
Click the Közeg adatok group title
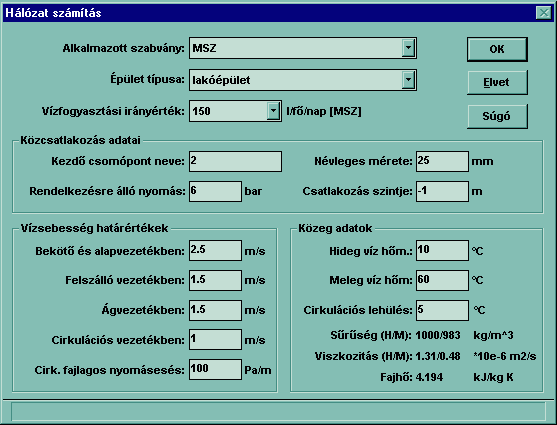pyautogui.click(x=335, y=228)
